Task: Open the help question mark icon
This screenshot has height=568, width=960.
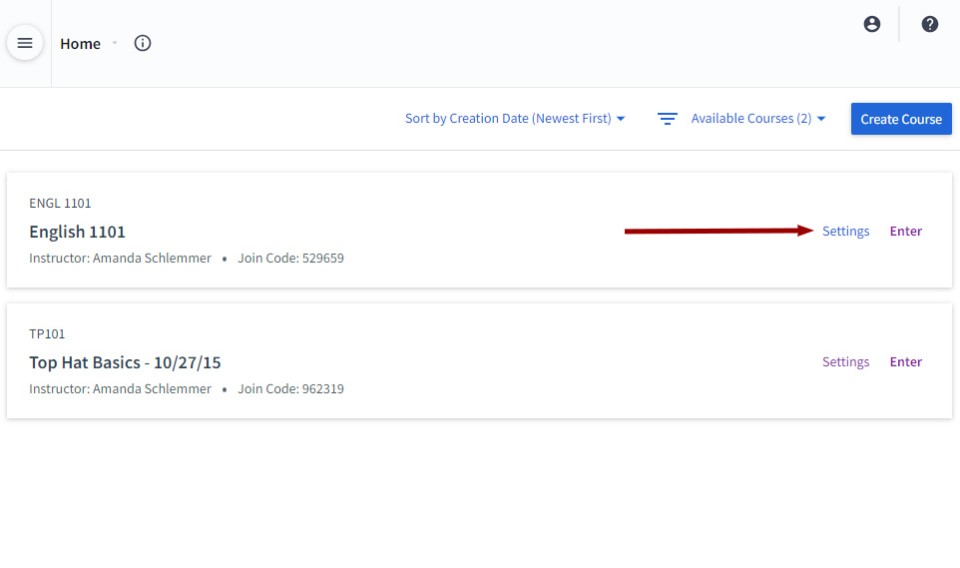Action: pyautogui.click(x=929, y=24)
